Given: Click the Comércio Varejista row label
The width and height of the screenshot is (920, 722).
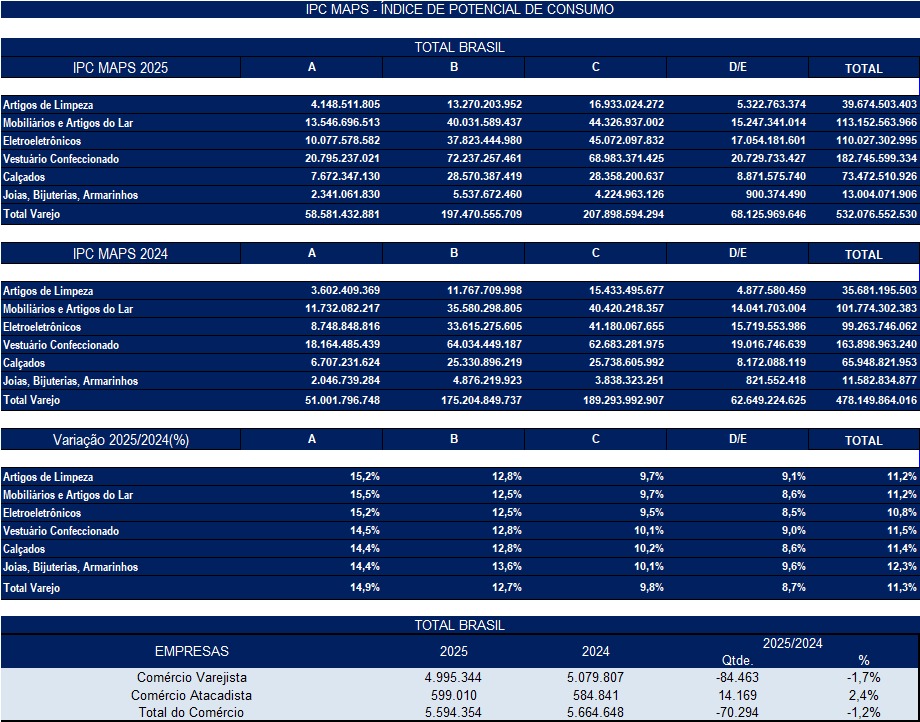Looking at the screenshot, I should click(190, 678).
